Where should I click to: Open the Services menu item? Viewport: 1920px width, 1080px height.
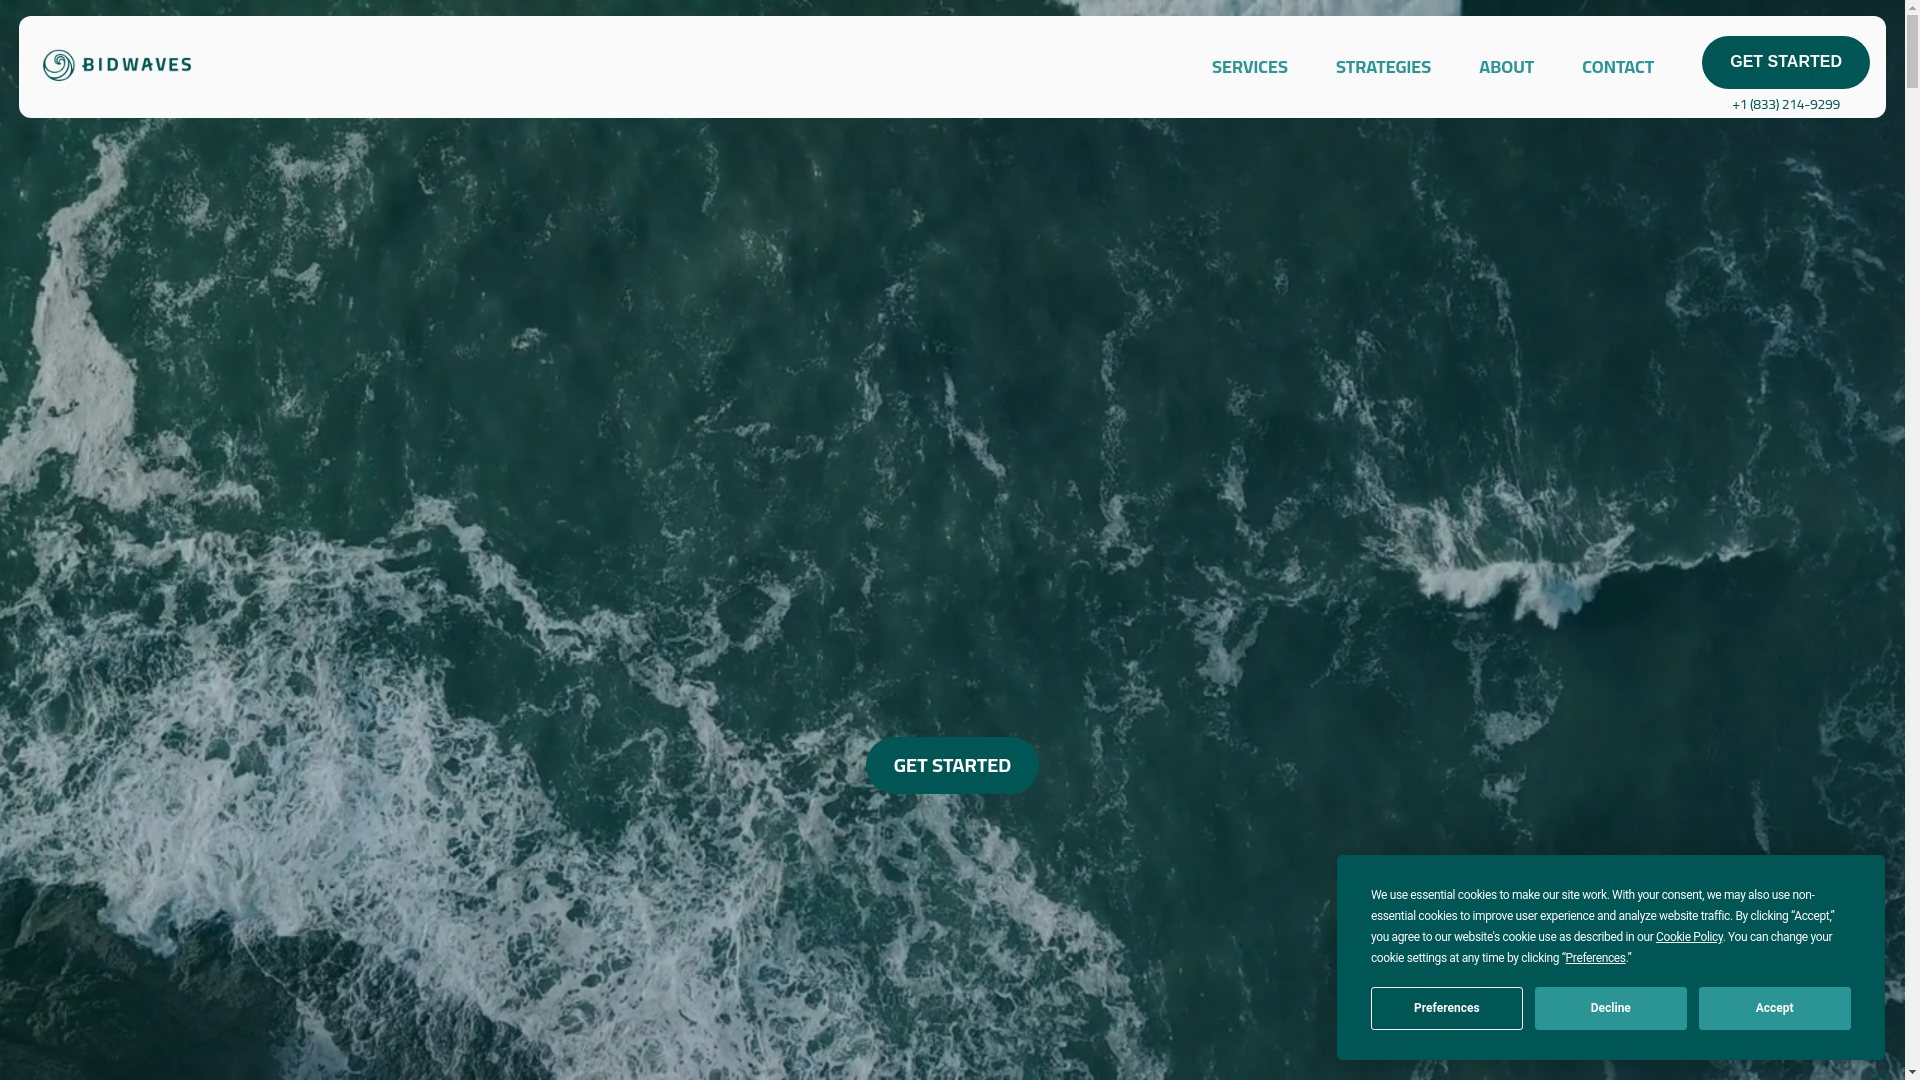click(1249, 67)
